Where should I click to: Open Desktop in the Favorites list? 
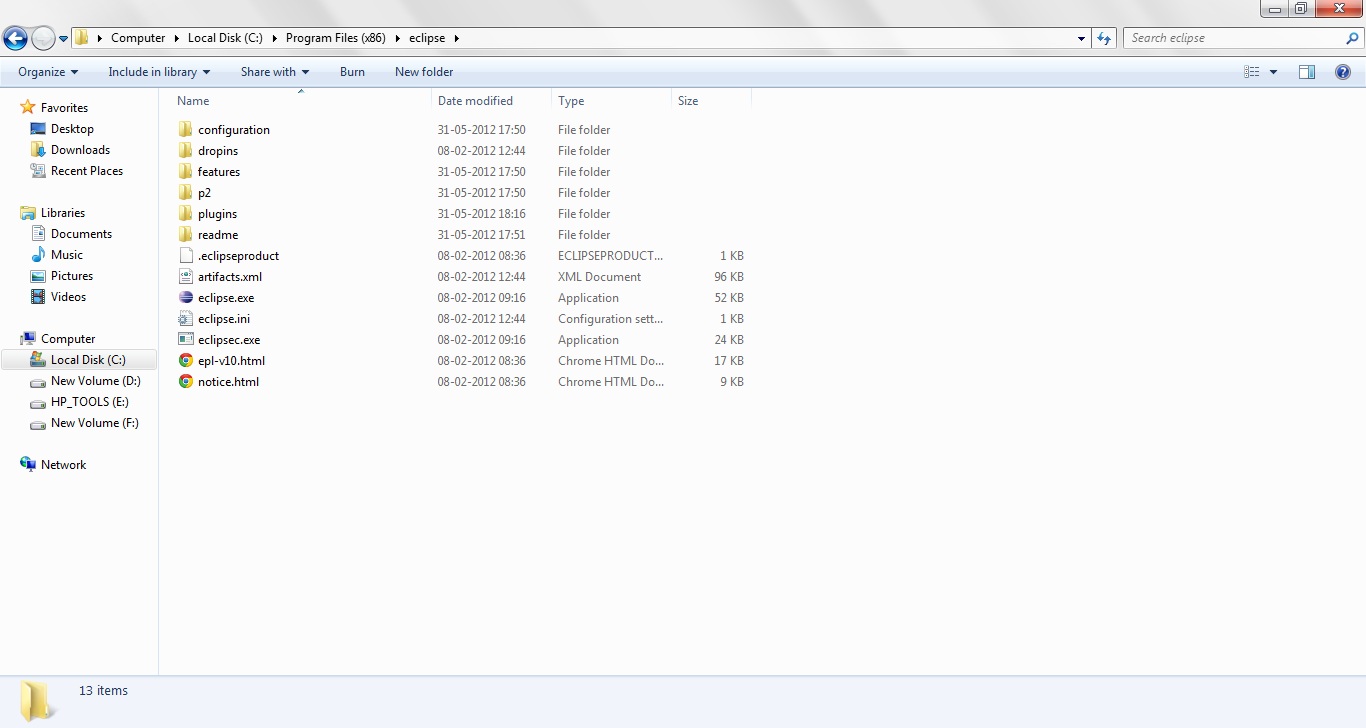coord(72,129)
